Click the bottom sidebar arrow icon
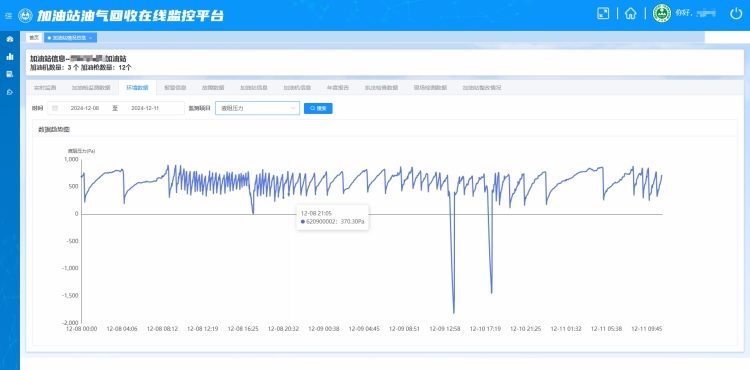750x370 pixels. [x=10, y=92]
